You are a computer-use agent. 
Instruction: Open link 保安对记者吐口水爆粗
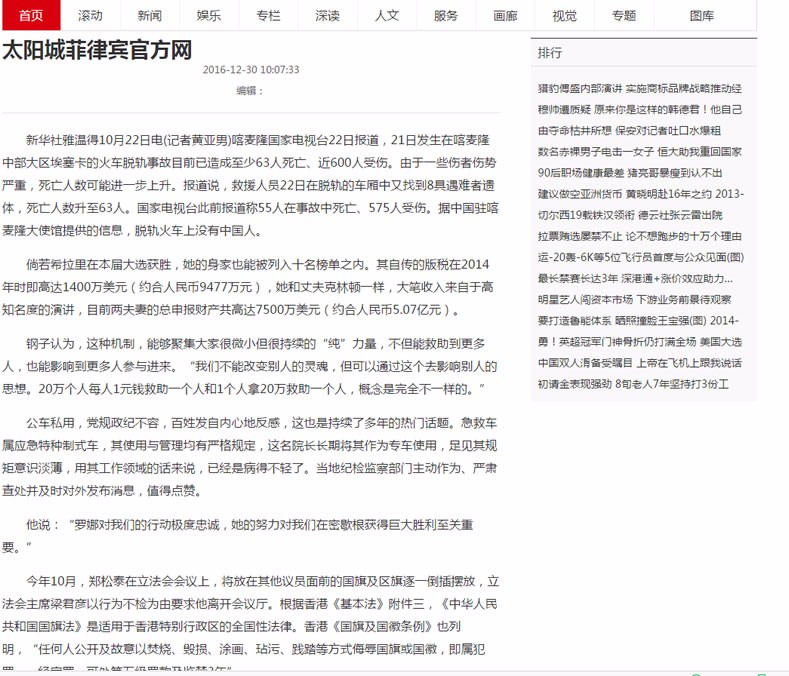668,130
